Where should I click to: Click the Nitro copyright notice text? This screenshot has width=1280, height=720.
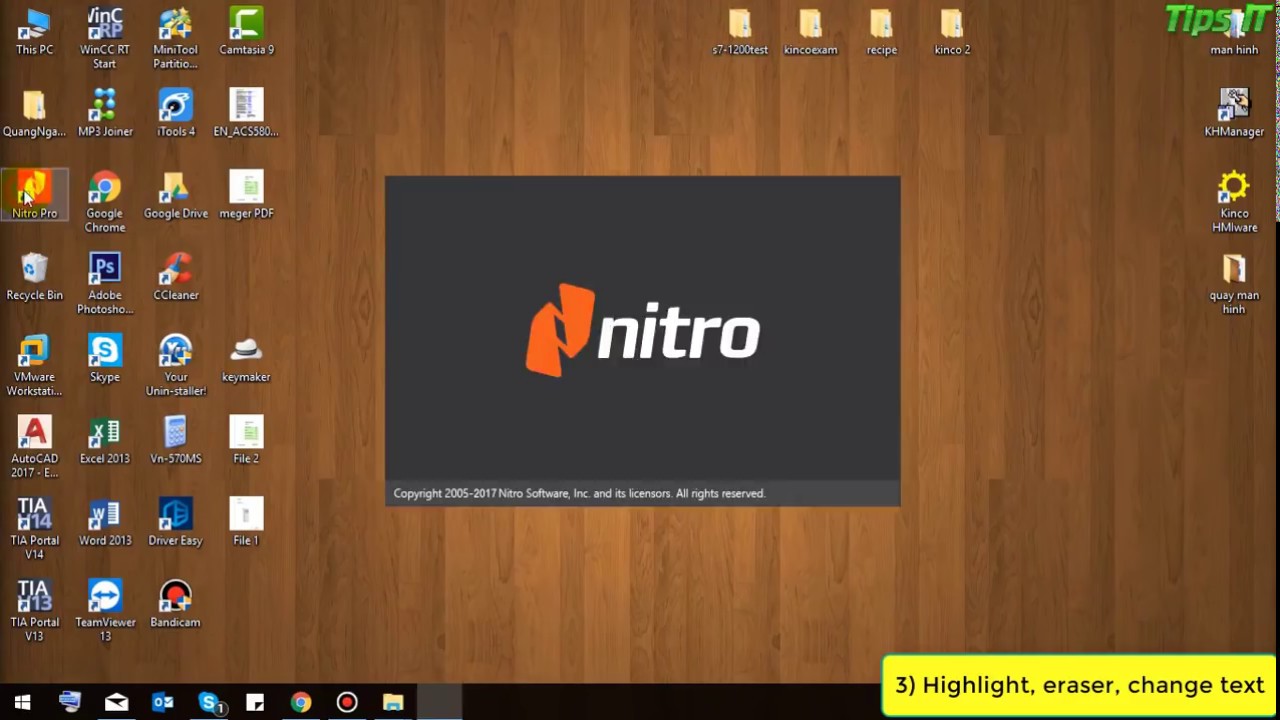coord(579,493)
